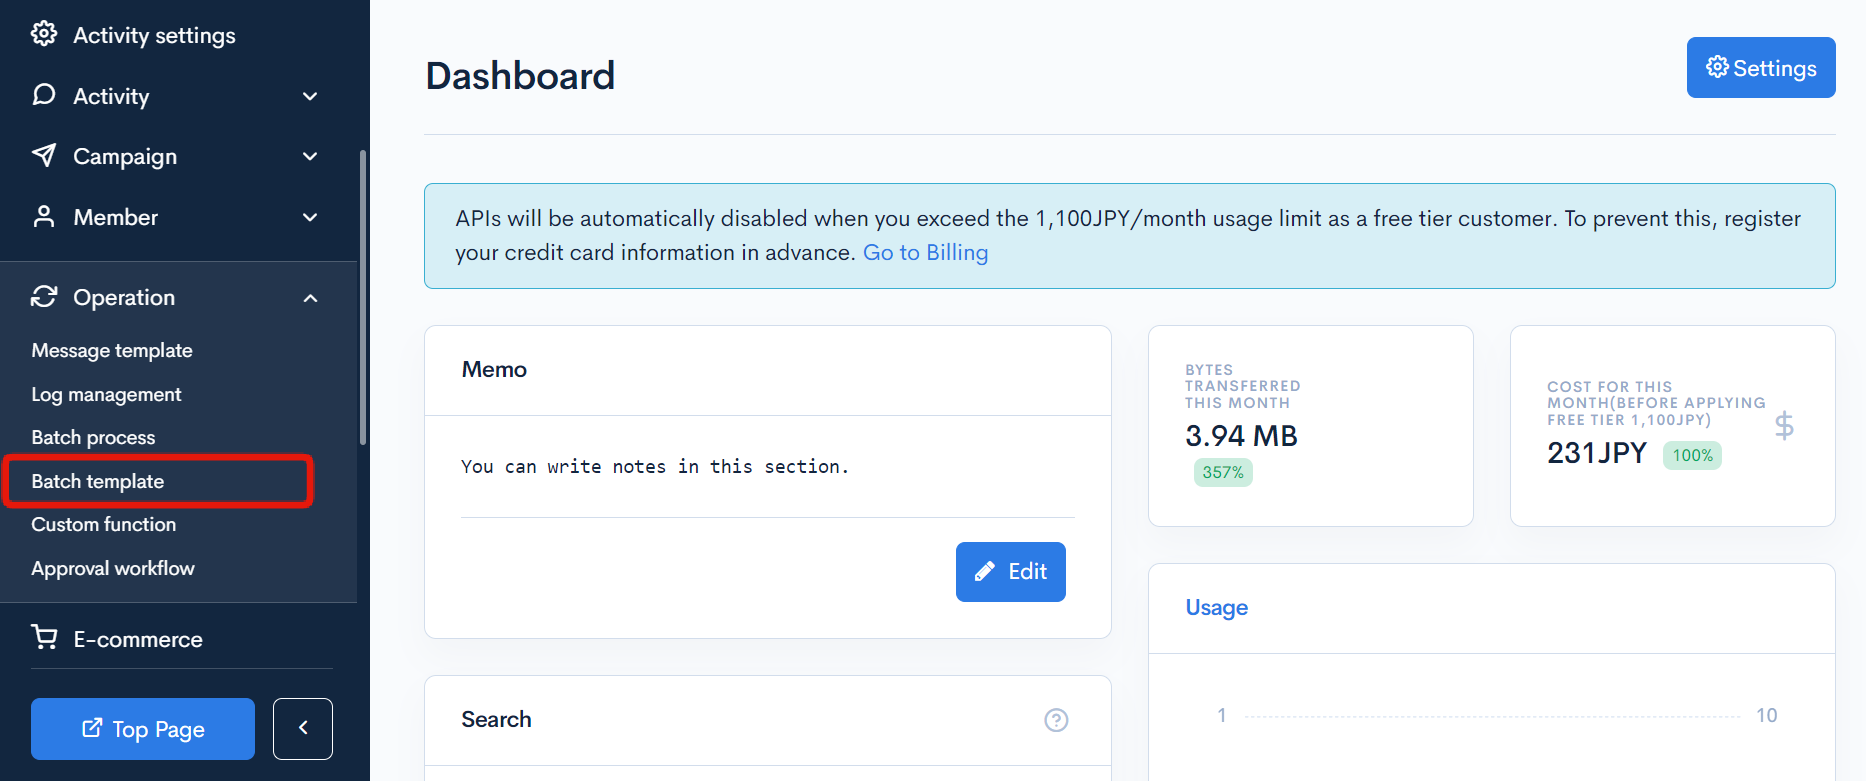Open Custom function from sidebar
This screenshot has width=1866, height=781.
[103, 524]
